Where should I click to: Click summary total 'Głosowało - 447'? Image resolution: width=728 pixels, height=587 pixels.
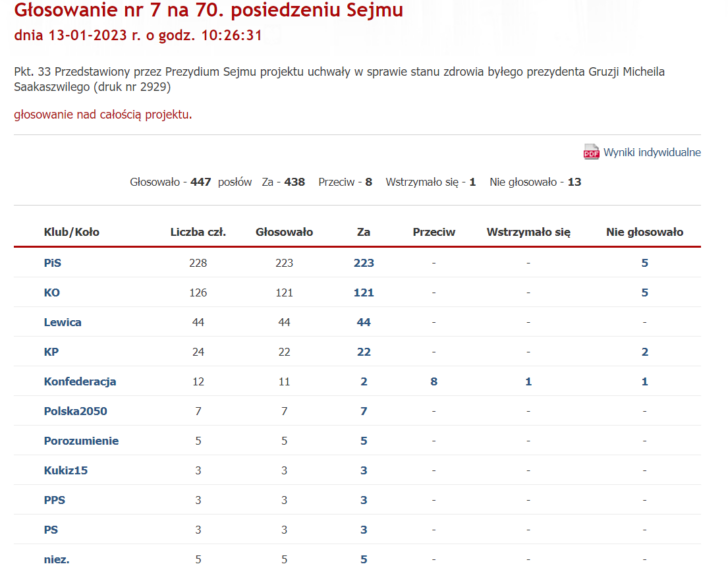point(170,182)
